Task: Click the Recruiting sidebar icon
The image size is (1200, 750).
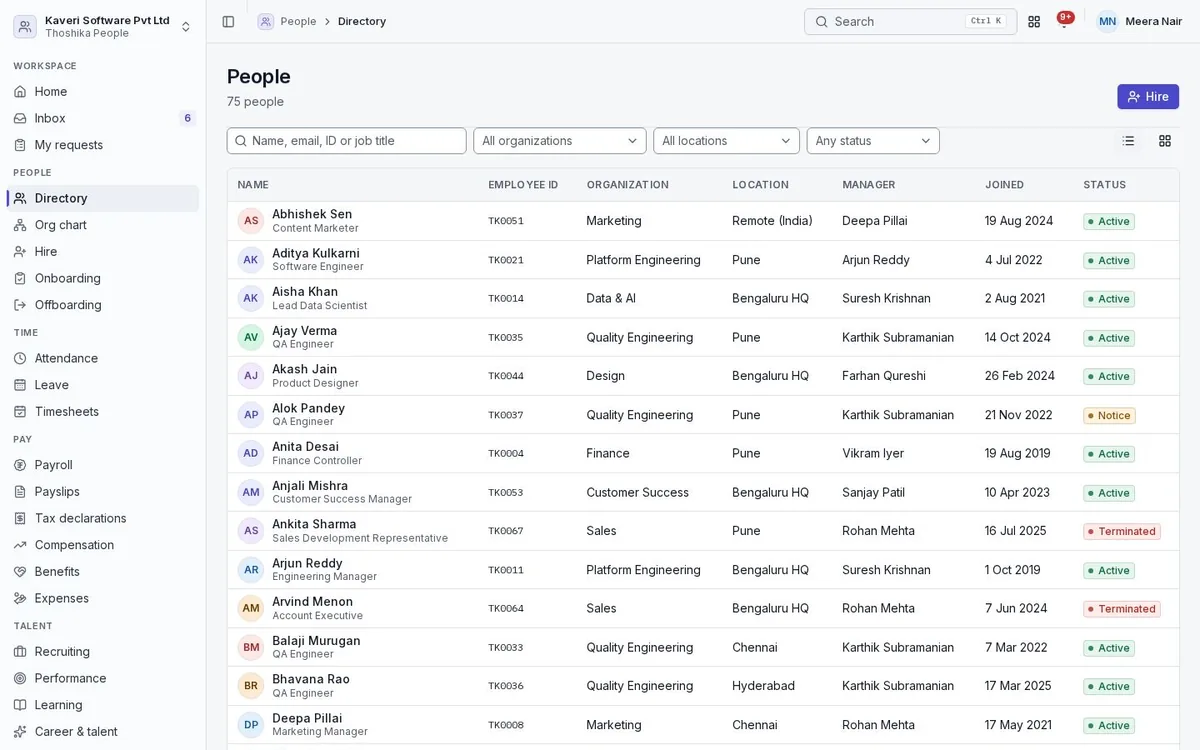Action: pos(20,651)
